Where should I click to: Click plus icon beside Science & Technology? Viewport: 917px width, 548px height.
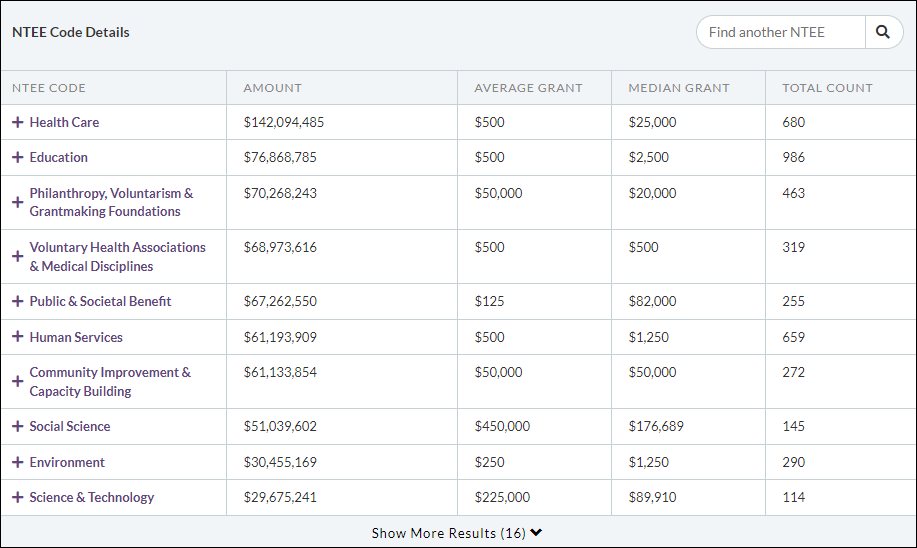[17, 497]
